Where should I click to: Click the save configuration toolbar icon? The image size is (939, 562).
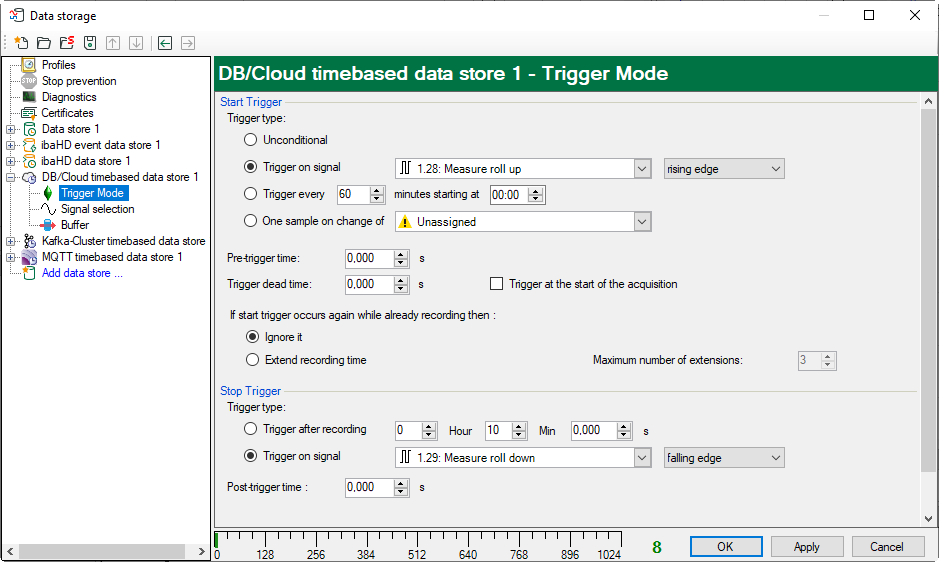pyautogui.click(x=90, y=43)
